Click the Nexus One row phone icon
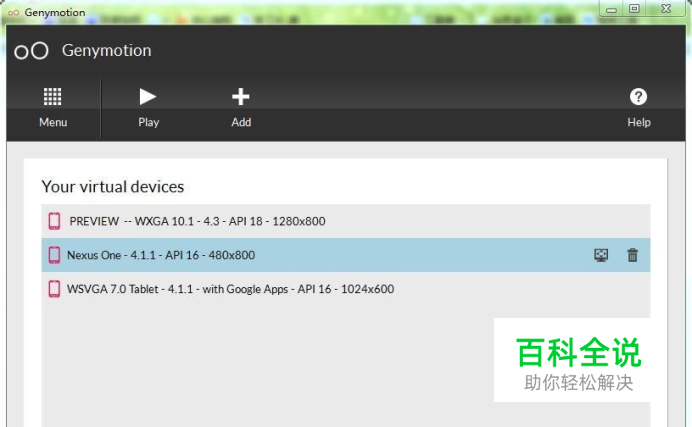The image size is (692, 427). [54, 255]
